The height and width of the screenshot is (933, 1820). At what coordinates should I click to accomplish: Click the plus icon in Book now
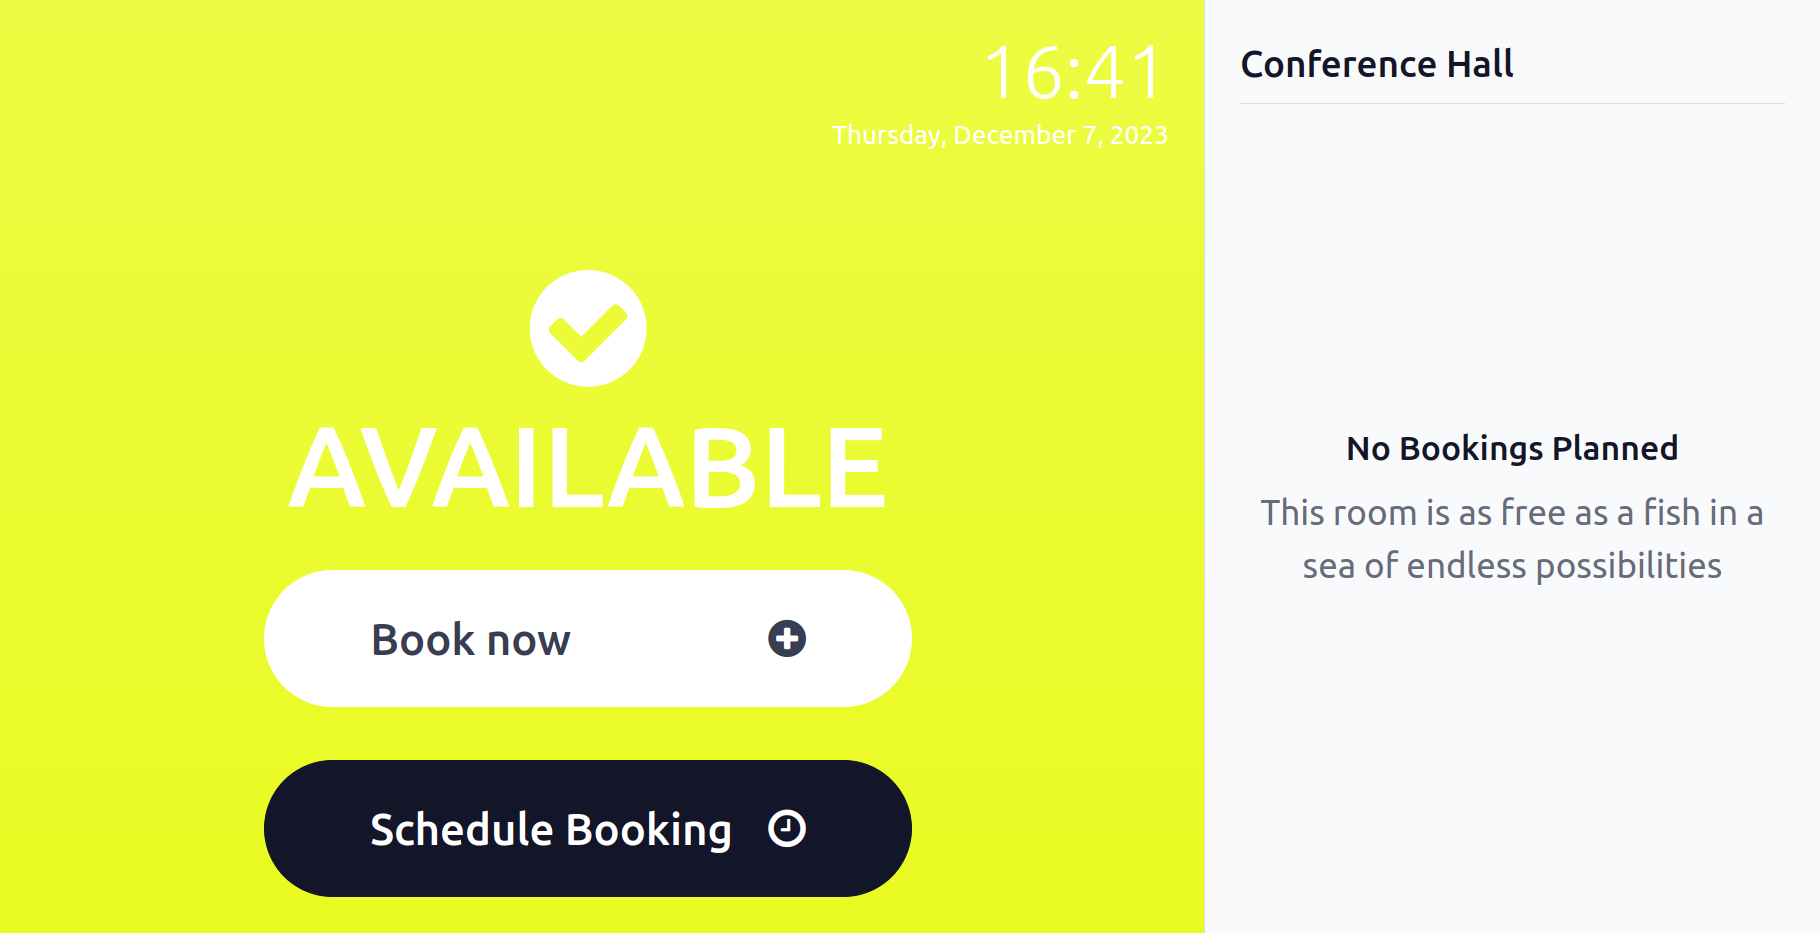click(787, 638)
